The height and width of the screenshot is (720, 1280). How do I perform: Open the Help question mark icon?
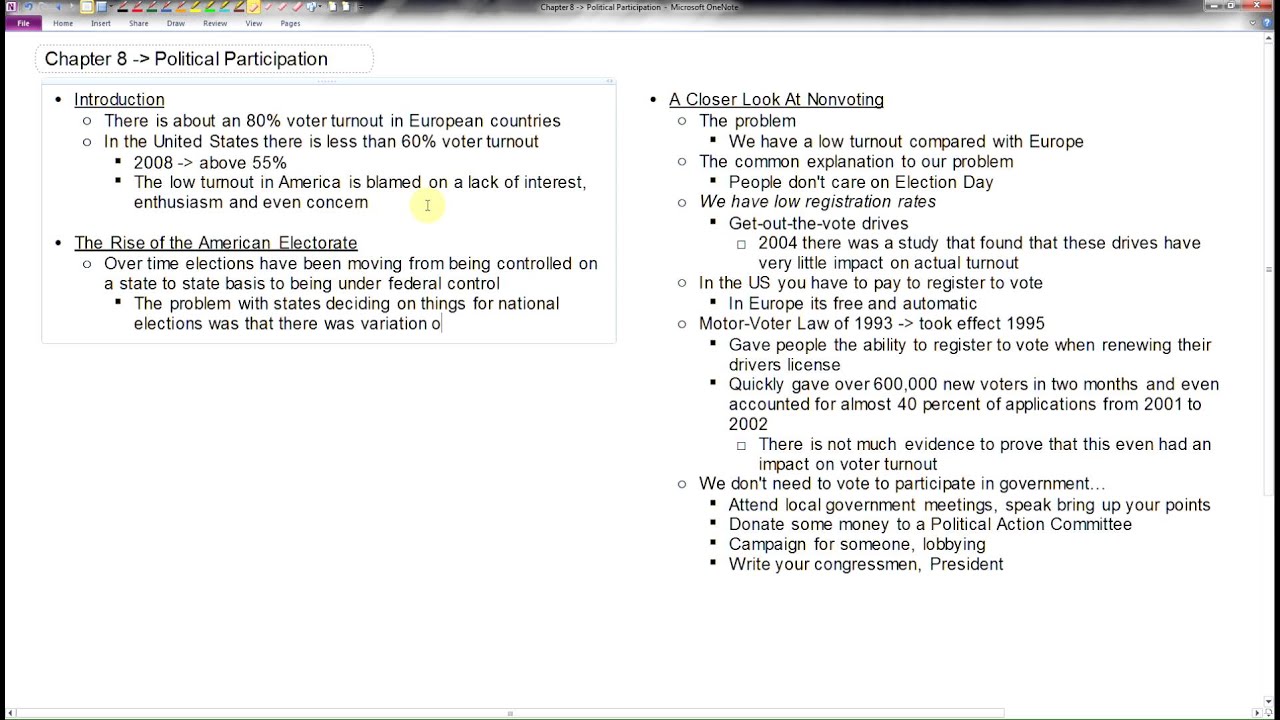1267,23
